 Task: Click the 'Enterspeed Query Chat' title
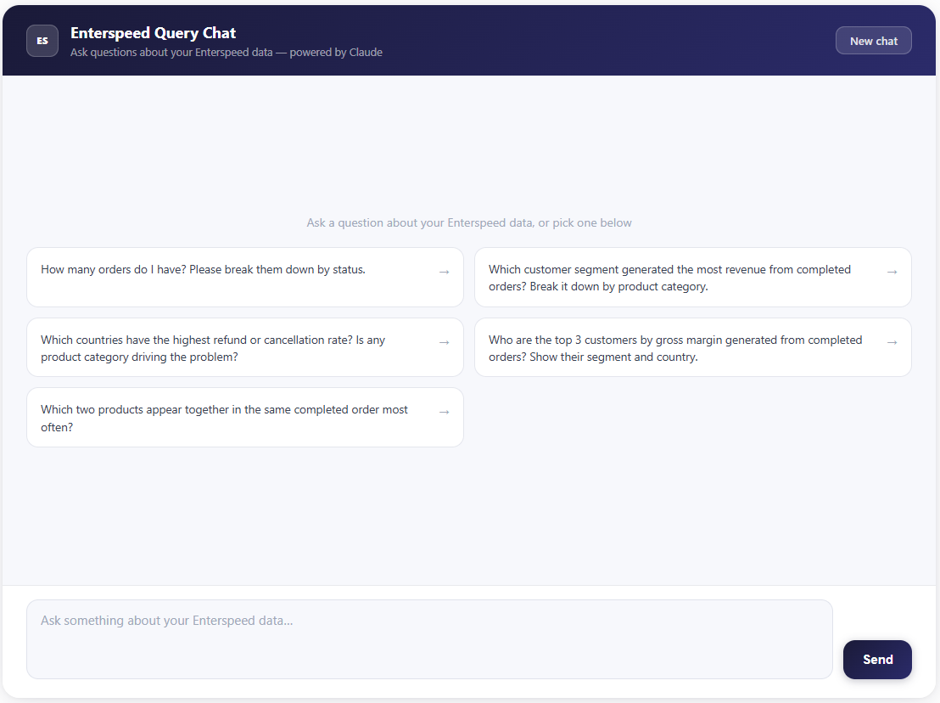[153, 33]
